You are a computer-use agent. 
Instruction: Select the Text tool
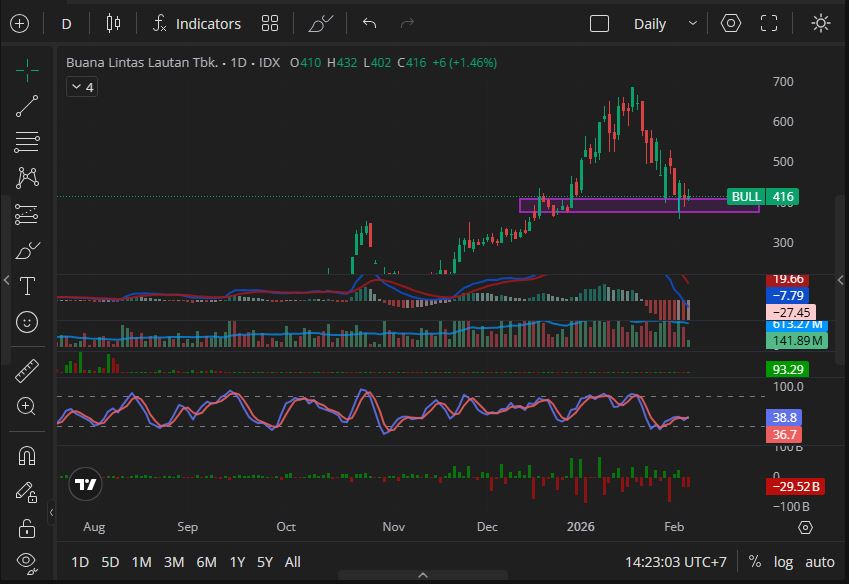[x=27, y=286]
